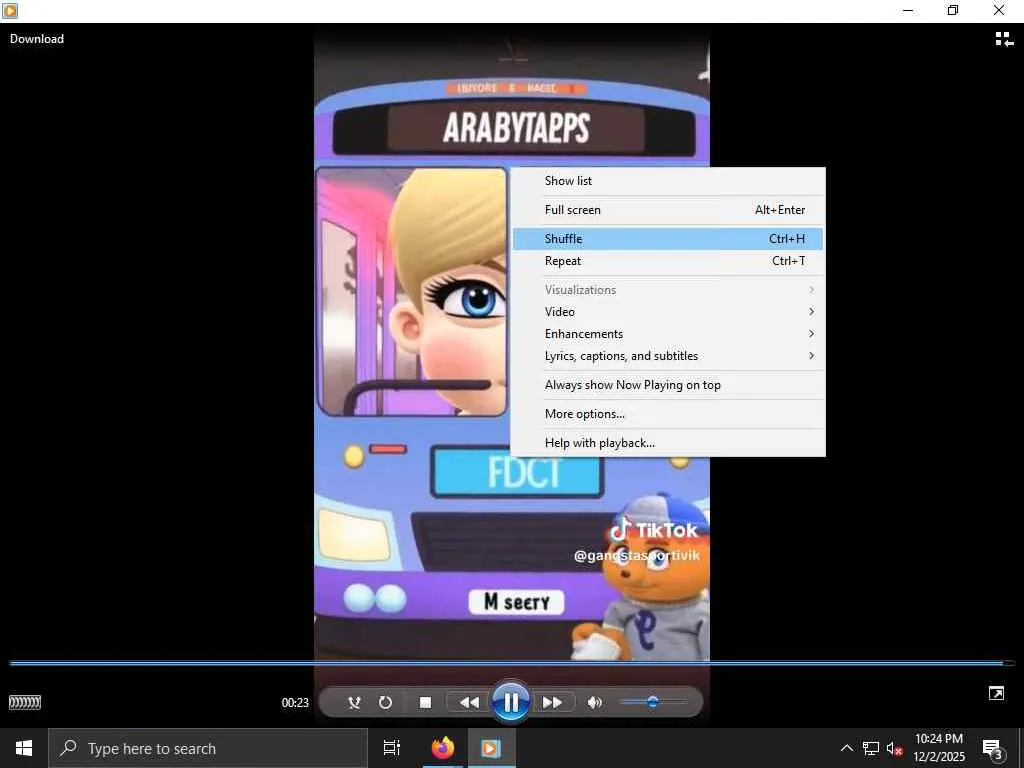Click the 00:23 elapsed time display
Viewport: 1024px width, 768px height.
pyautogui.click(x=295, y=703)
